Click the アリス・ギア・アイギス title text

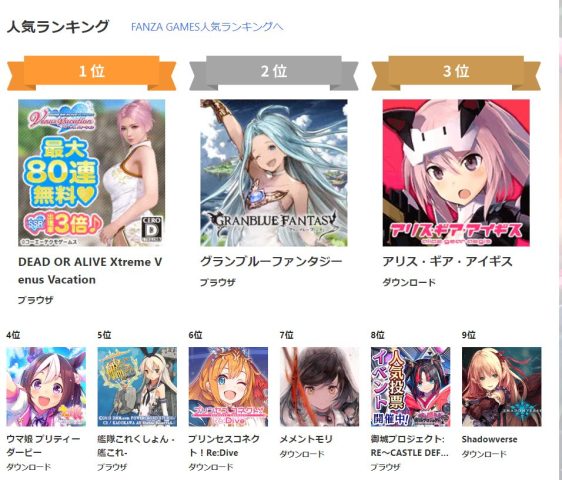click(447, 262)
